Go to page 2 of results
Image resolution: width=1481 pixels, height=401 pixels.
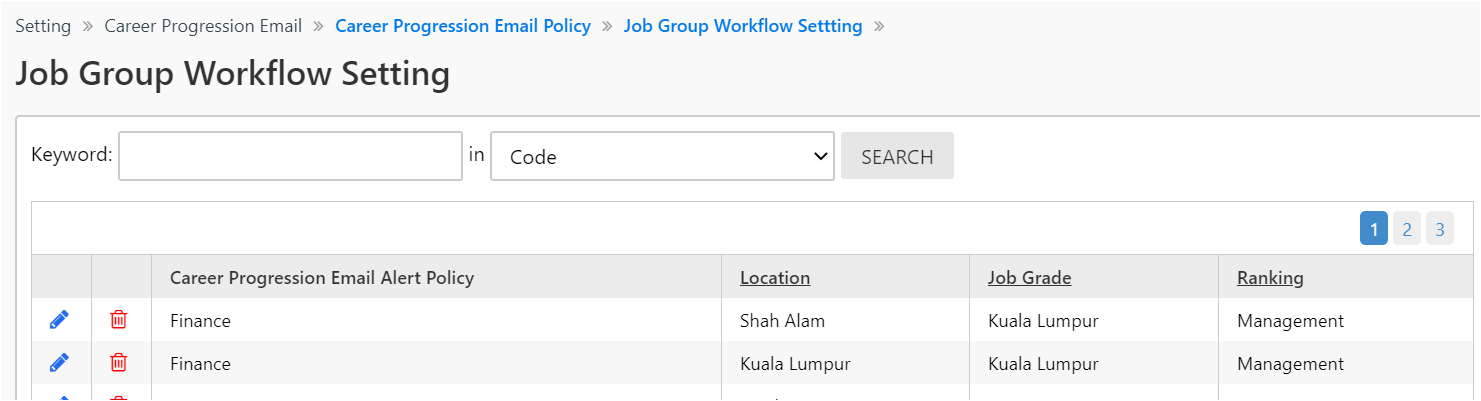click(x=1406, y=230)
